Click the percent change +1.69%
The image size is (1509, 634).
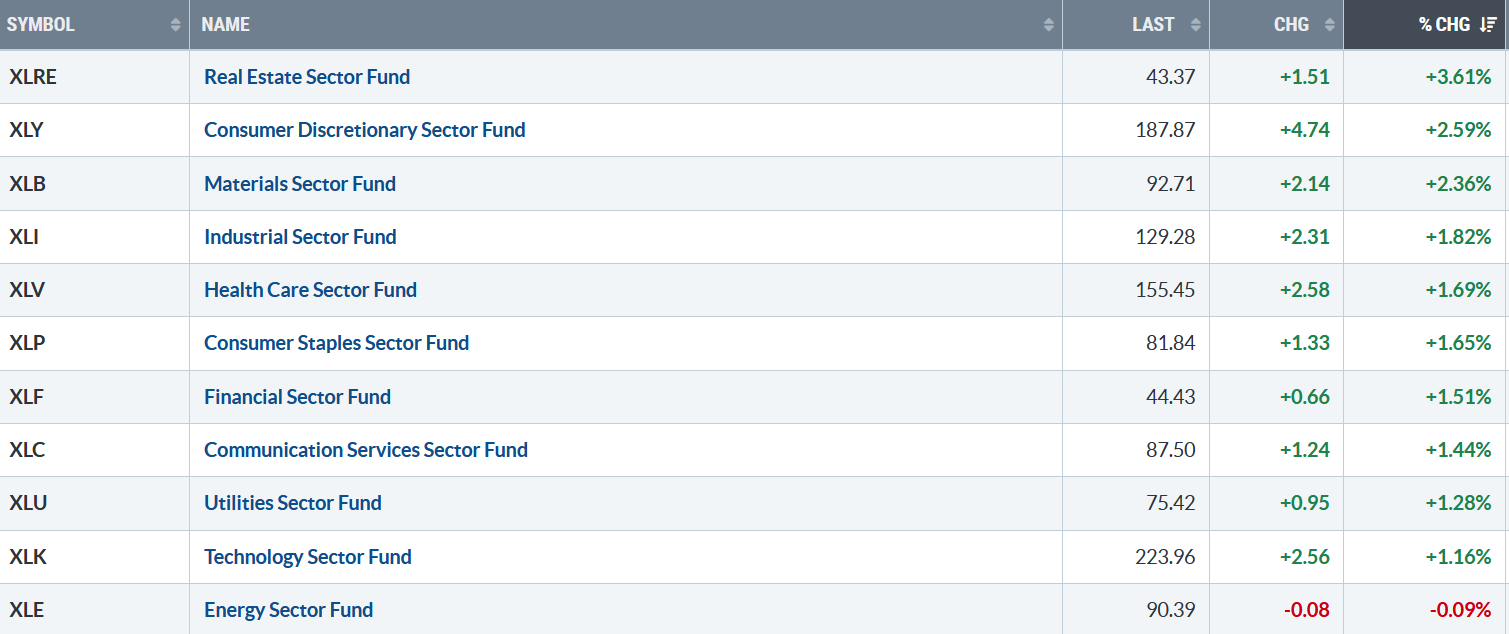tap(1458, 290)
